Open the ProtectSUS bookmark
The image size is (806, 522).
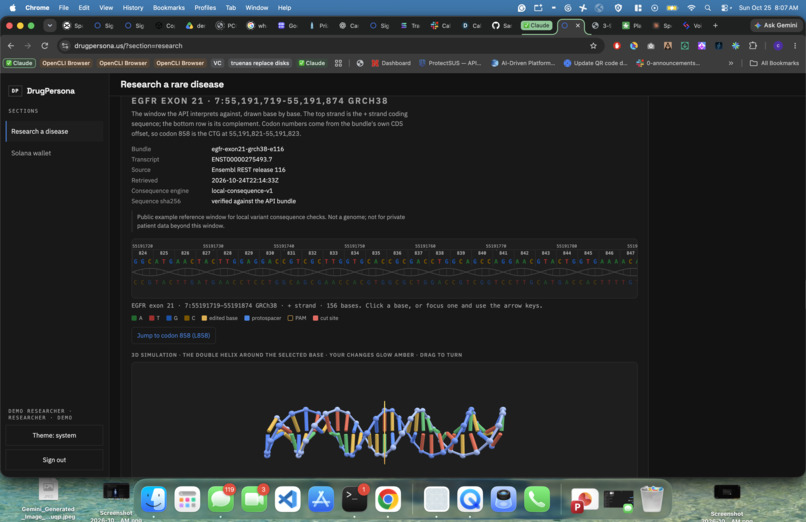(x=450, y=63)
